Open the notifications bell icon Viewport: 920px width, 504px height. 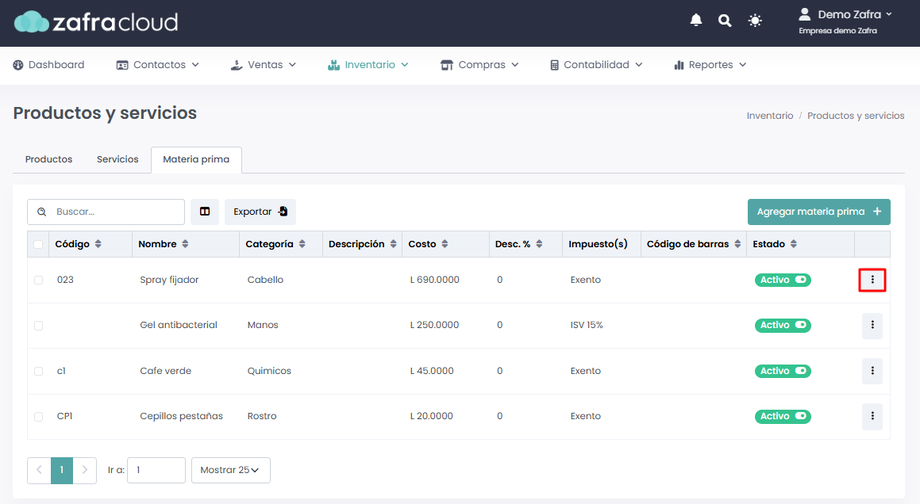[x=696, y=20]
